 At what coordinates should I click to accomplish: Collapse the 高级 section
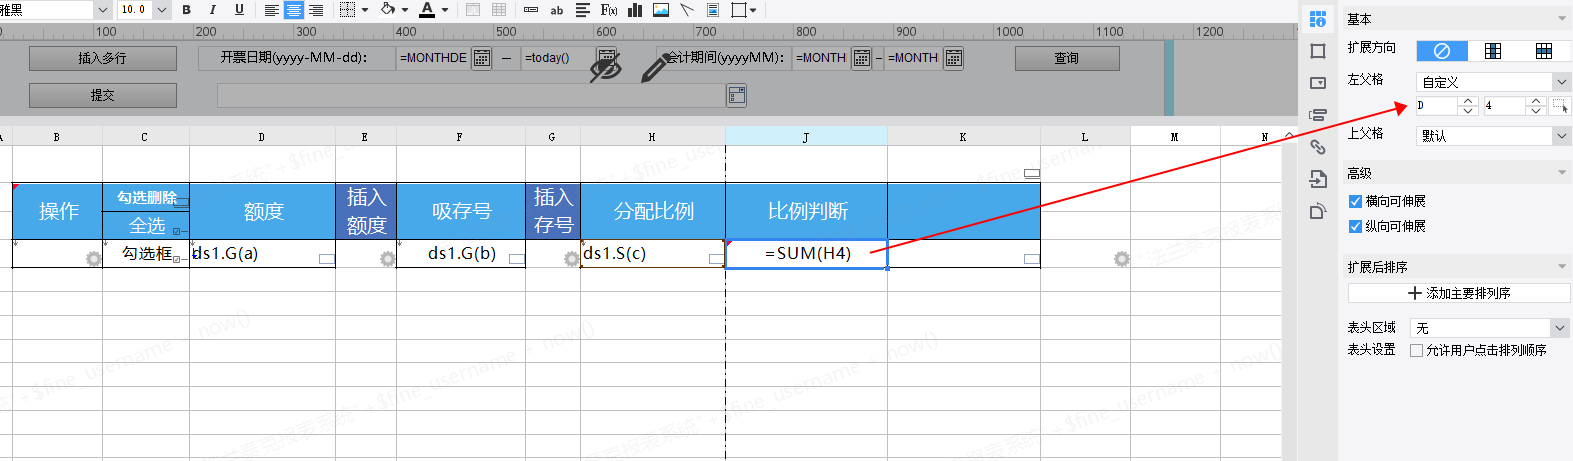(1562, 173)
